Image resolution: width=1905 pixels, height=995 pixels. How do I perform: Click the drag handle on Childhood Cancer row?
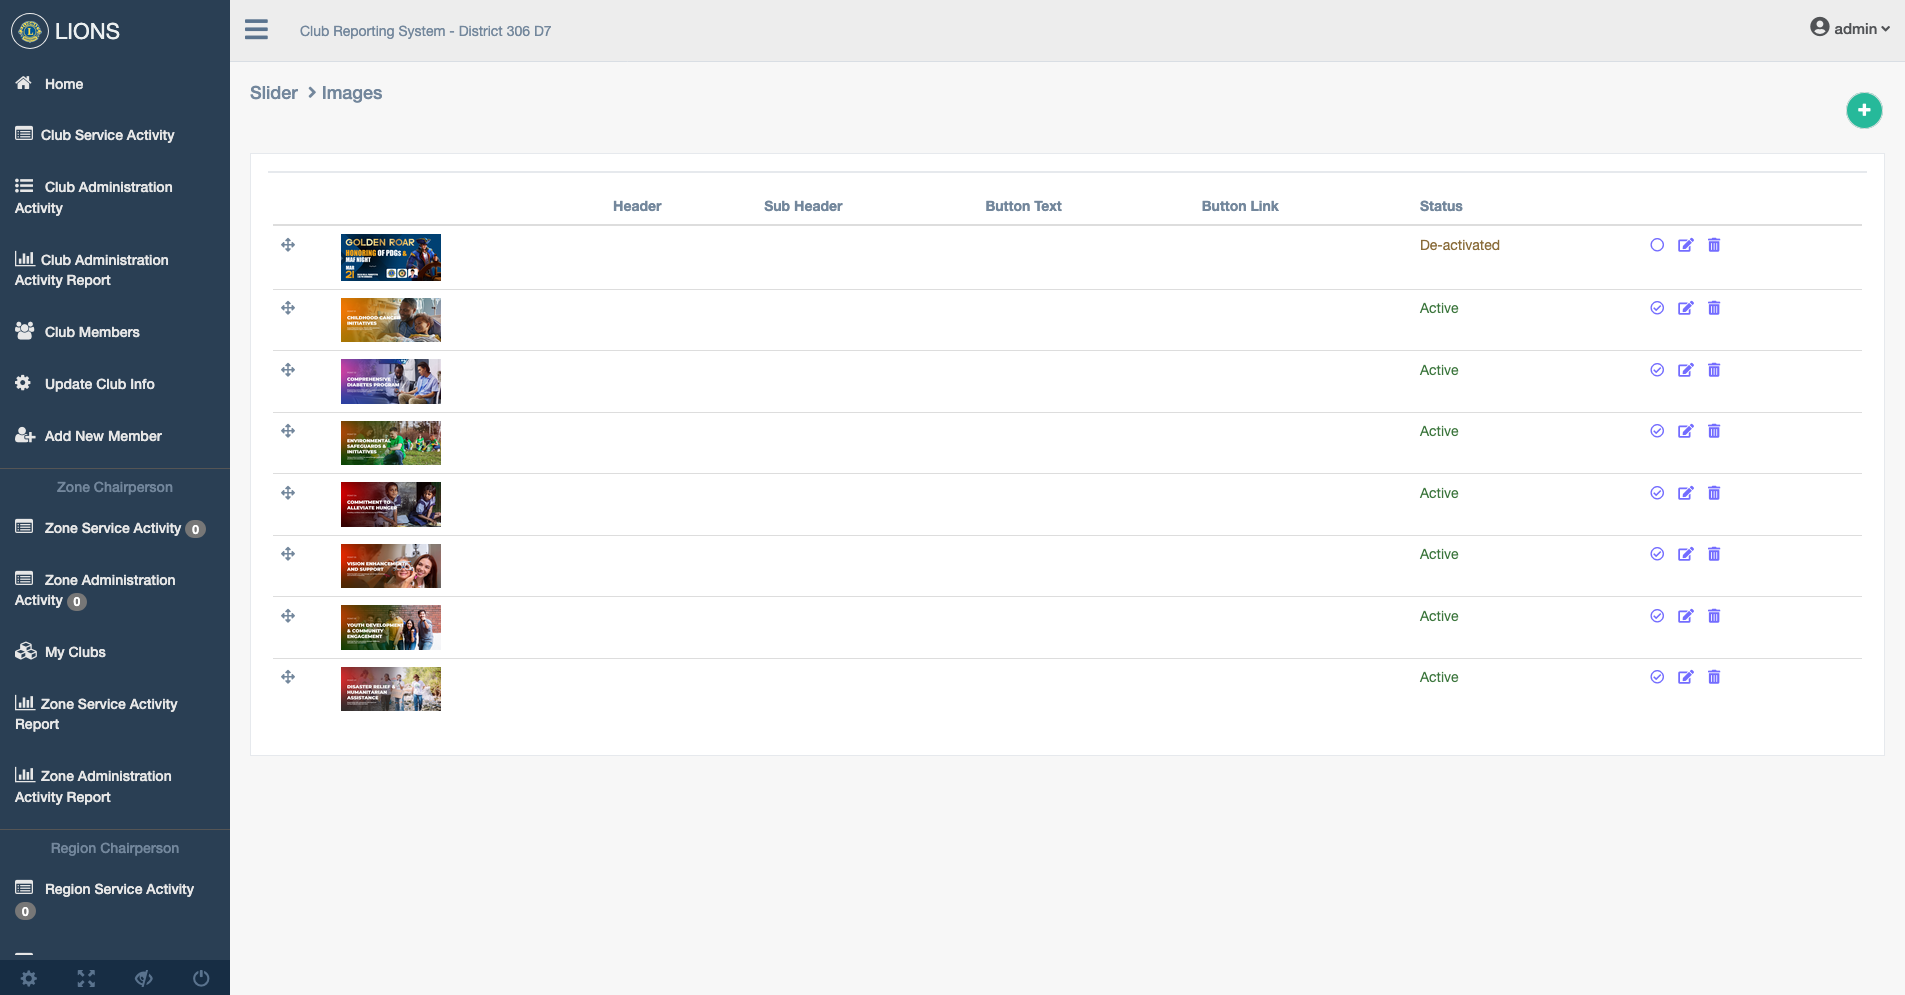pyautogui.click(x=288, y=308)
